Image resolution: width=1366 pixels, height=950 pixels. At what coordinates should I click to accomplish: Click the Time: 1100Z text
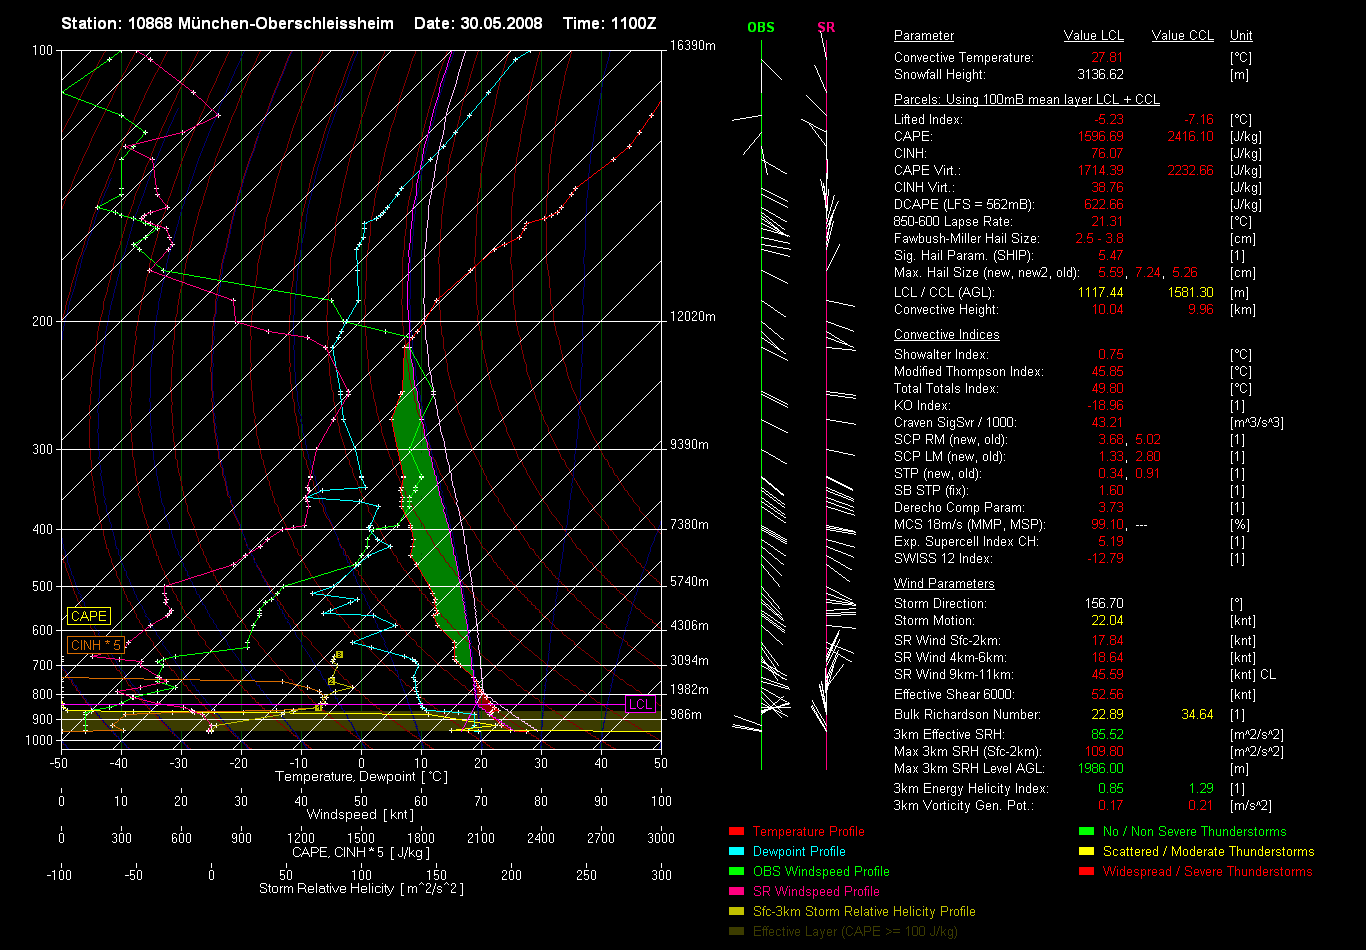(609, 23)
